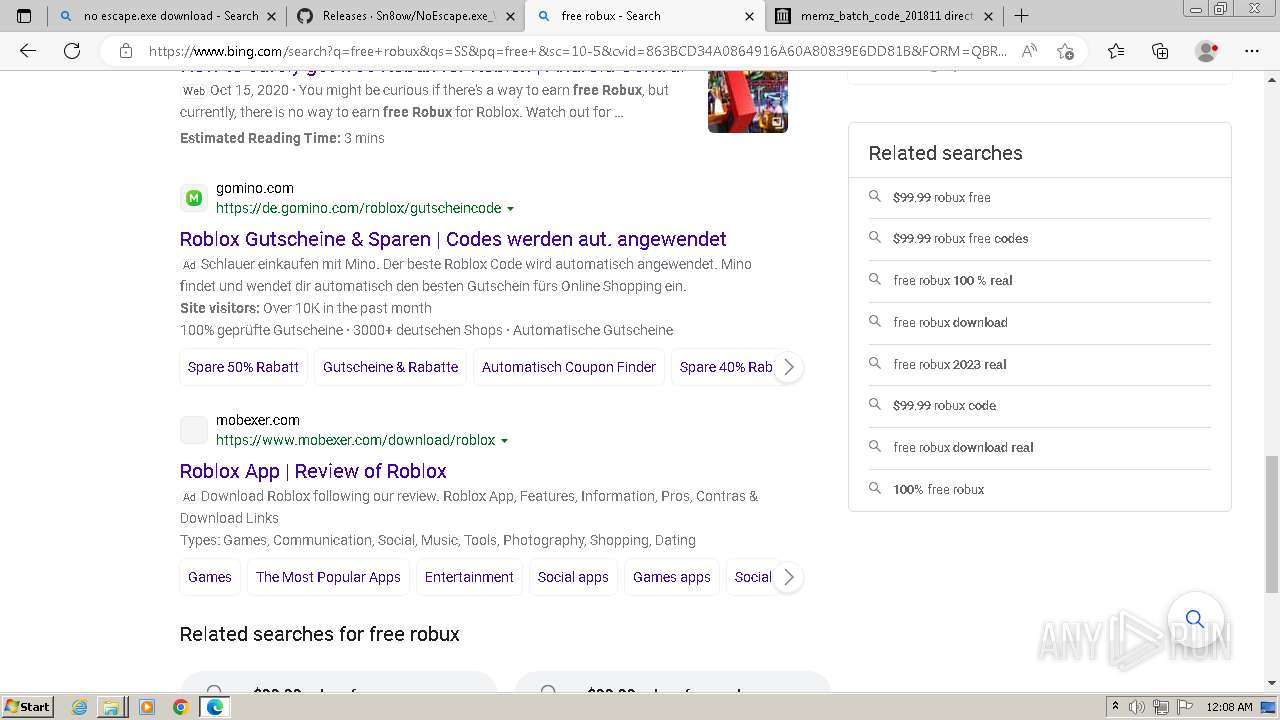Image resolution: width=1280 pixels, height=720 pixels.
Task: Show hidden system tray icons
Action: click(1115, 707)
